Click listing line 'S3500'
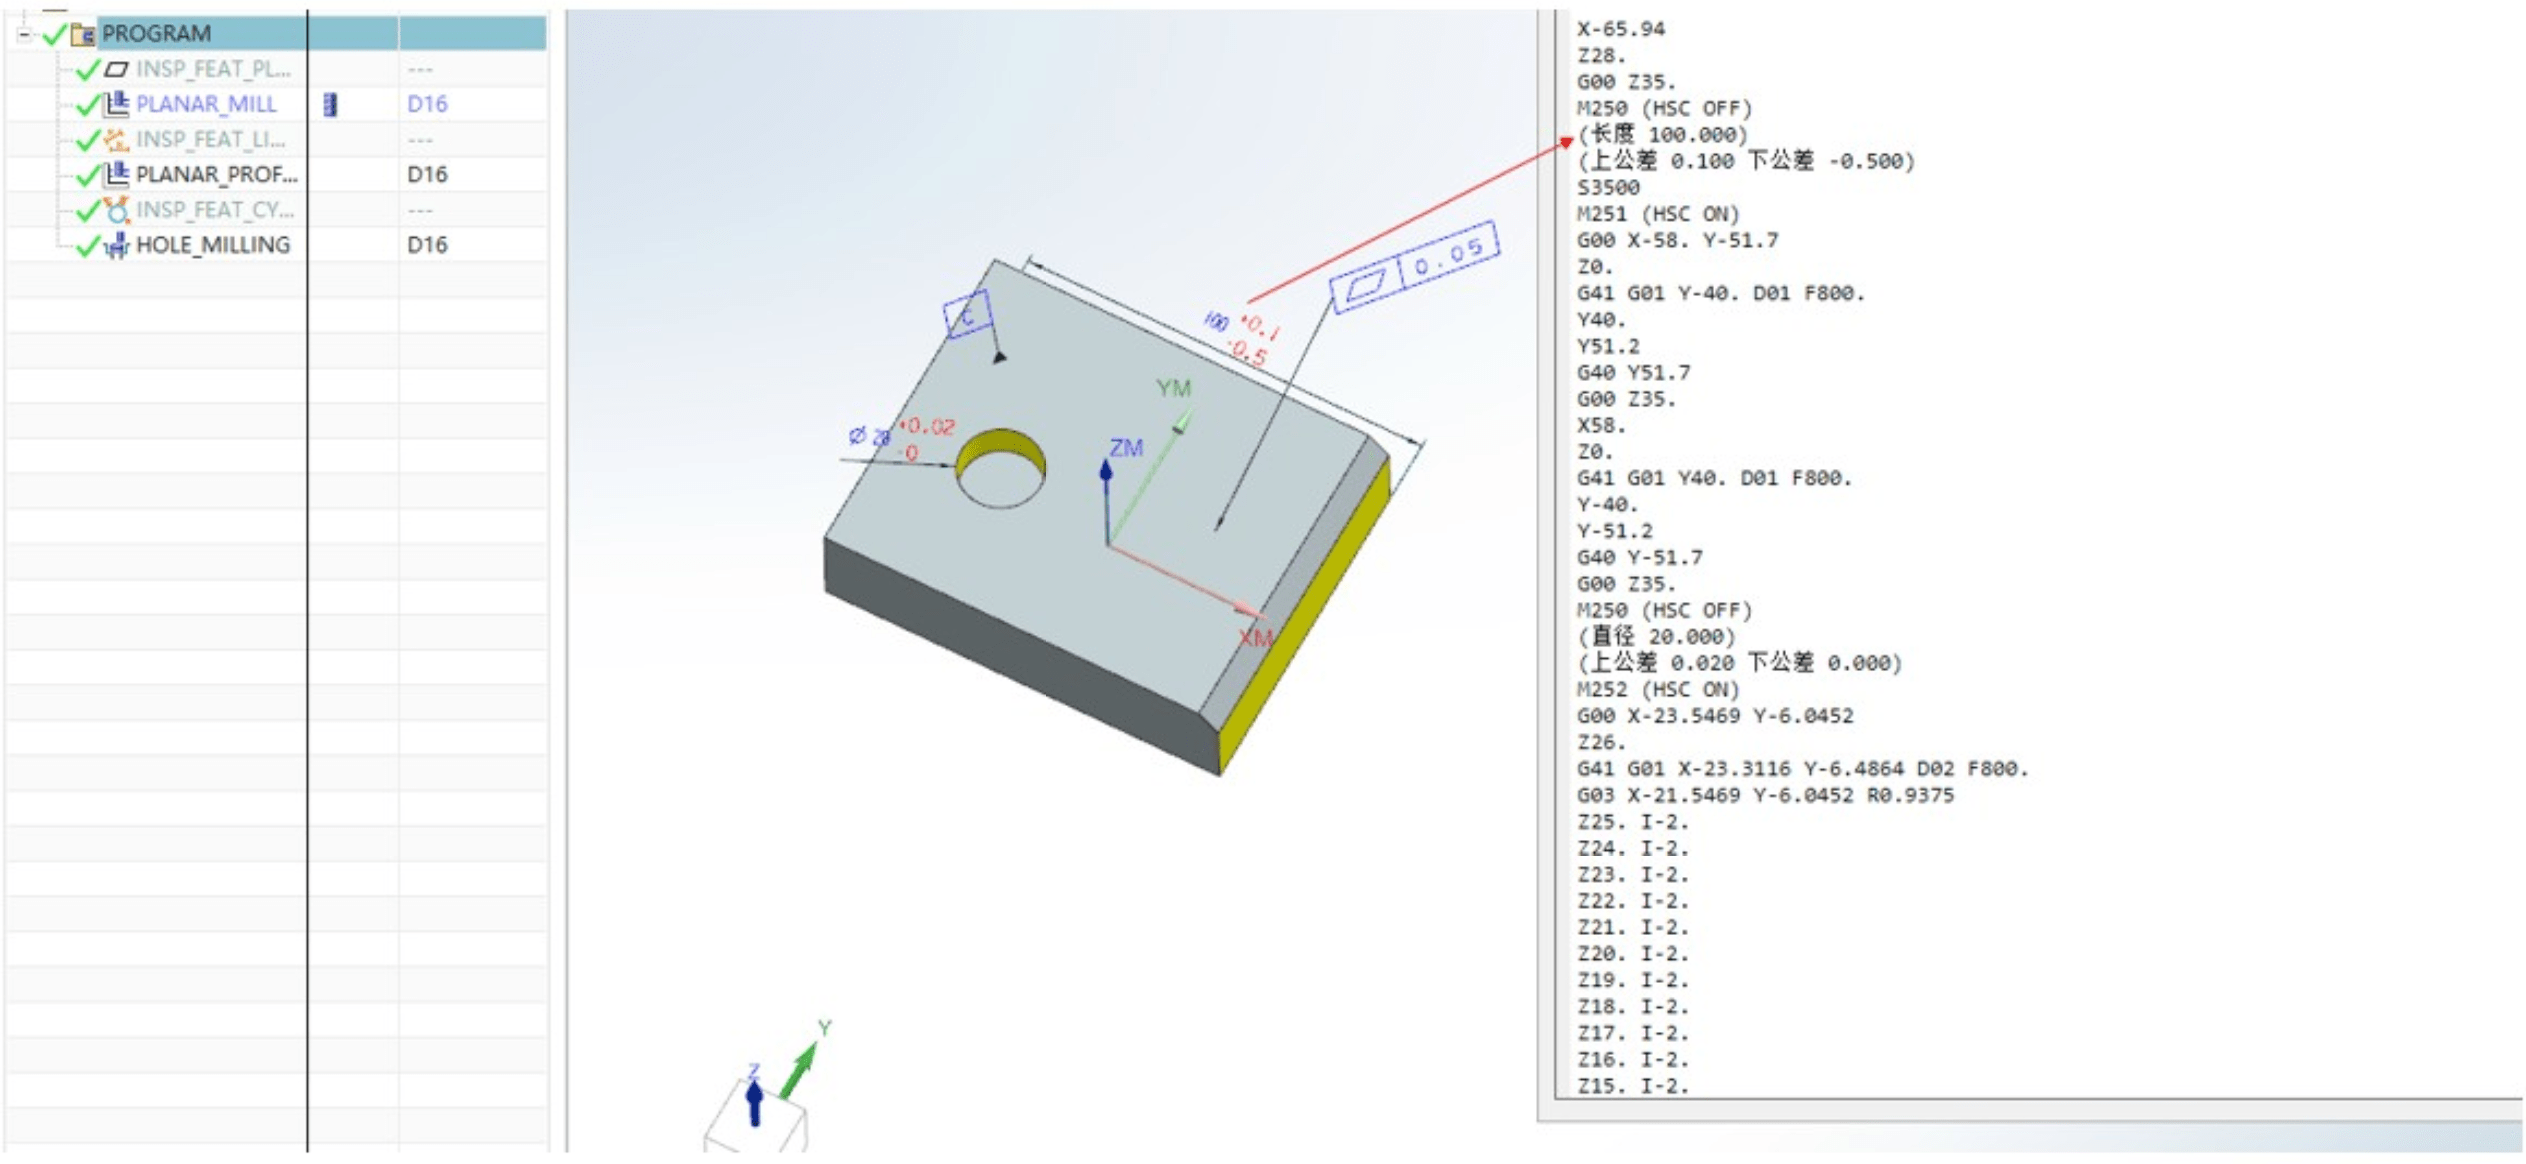 pyautogui.click(x=1608, y=187)
